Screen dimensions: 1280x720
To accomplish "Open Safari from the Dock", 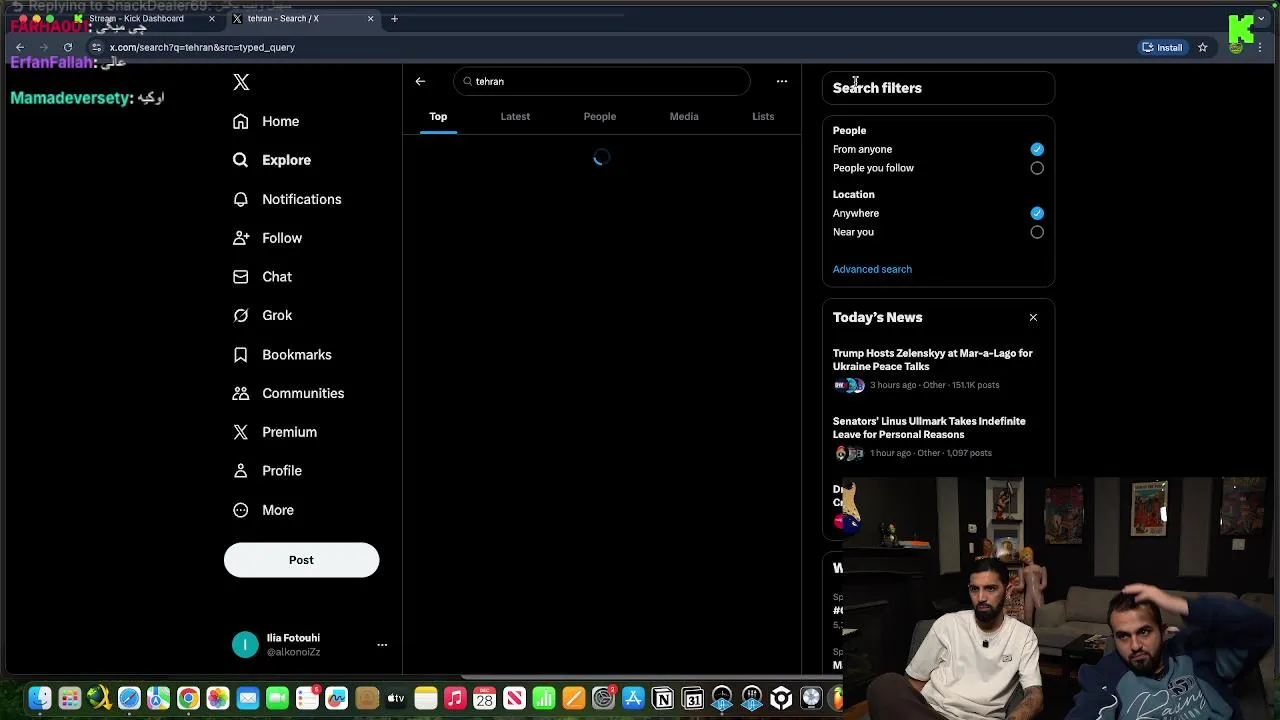I will (129, 698).
